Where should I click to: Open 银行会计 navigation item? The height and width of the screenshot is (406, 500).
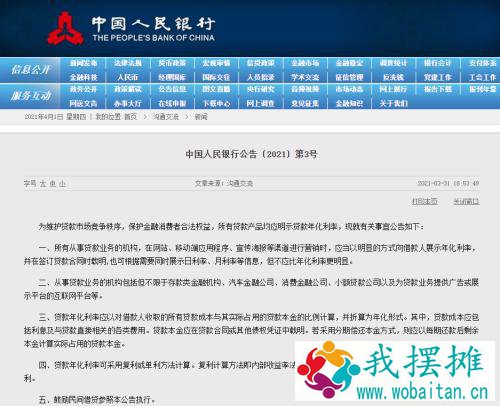click(438, 63)
